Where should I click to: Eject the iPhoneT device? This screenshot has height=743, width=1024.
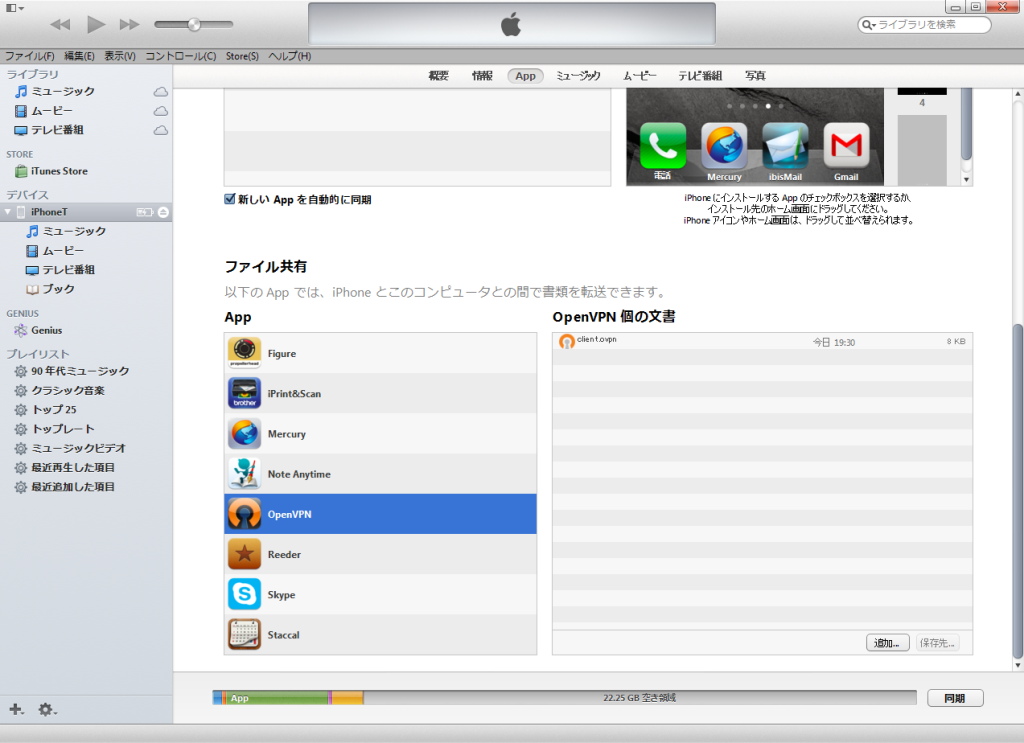[x=163, y=212]
